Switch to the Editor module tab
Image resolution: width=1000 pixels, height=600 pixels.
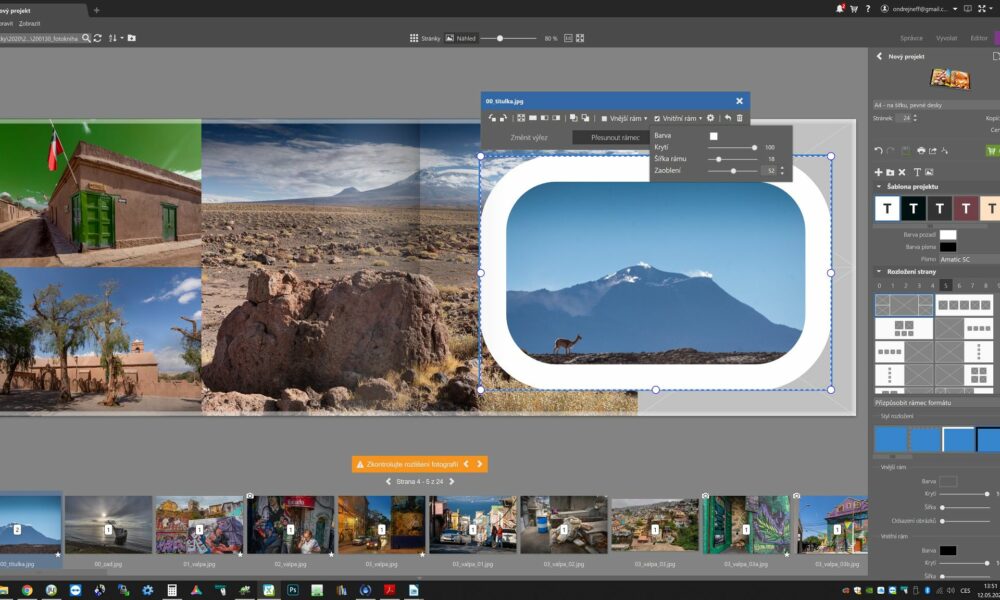(979, 38)
